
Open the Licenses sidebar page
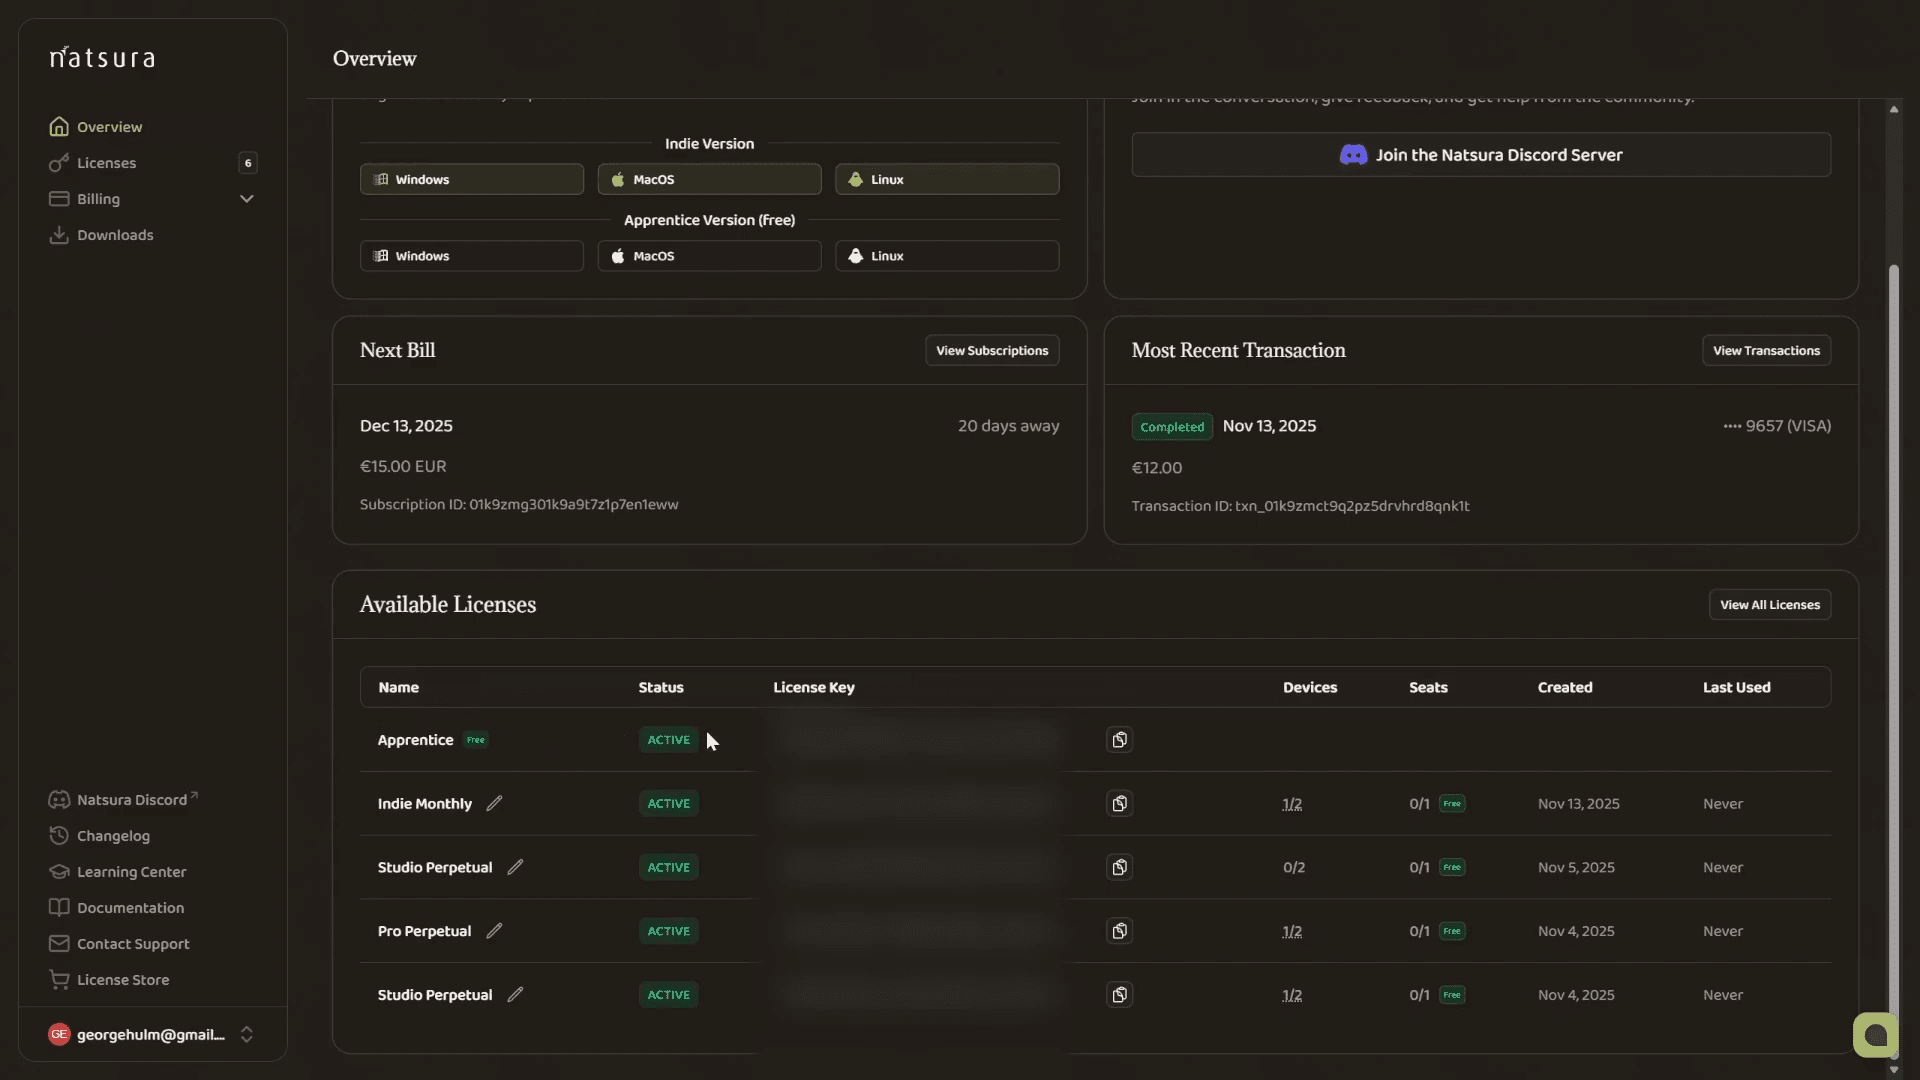click(x=106, y=163)
